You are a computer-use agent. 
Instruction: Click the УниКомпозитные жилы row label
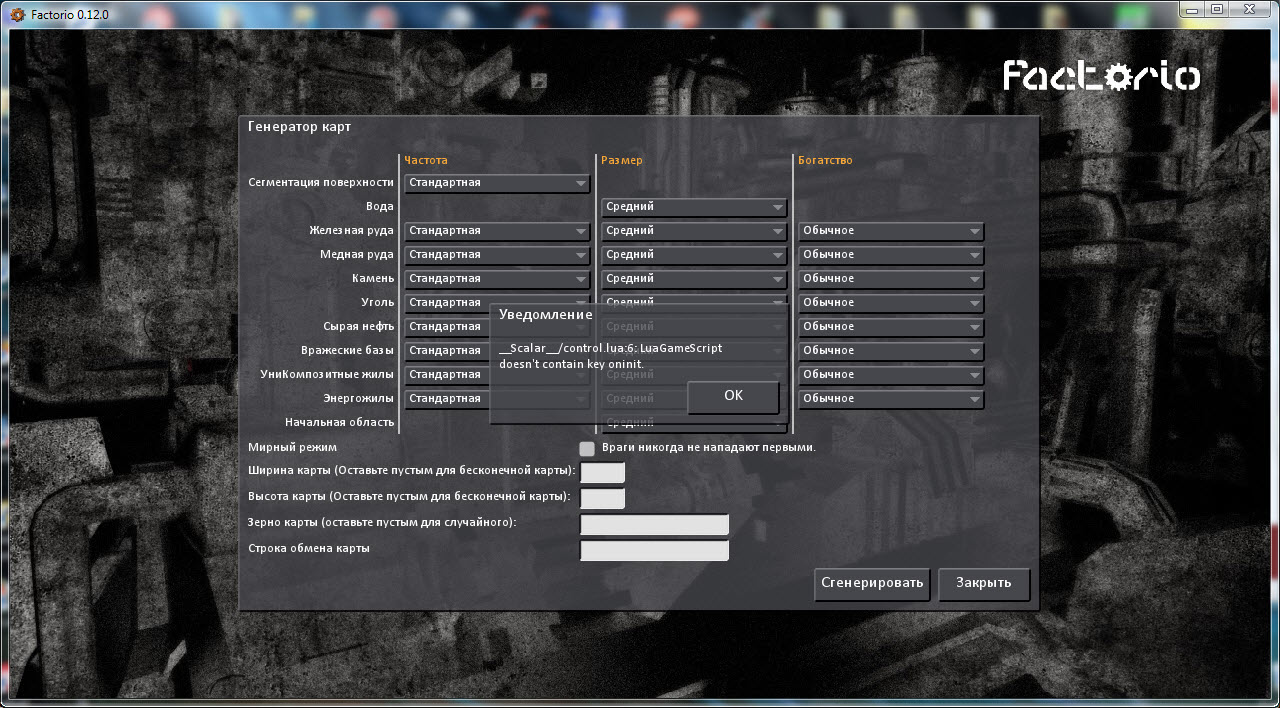(327, 375)
